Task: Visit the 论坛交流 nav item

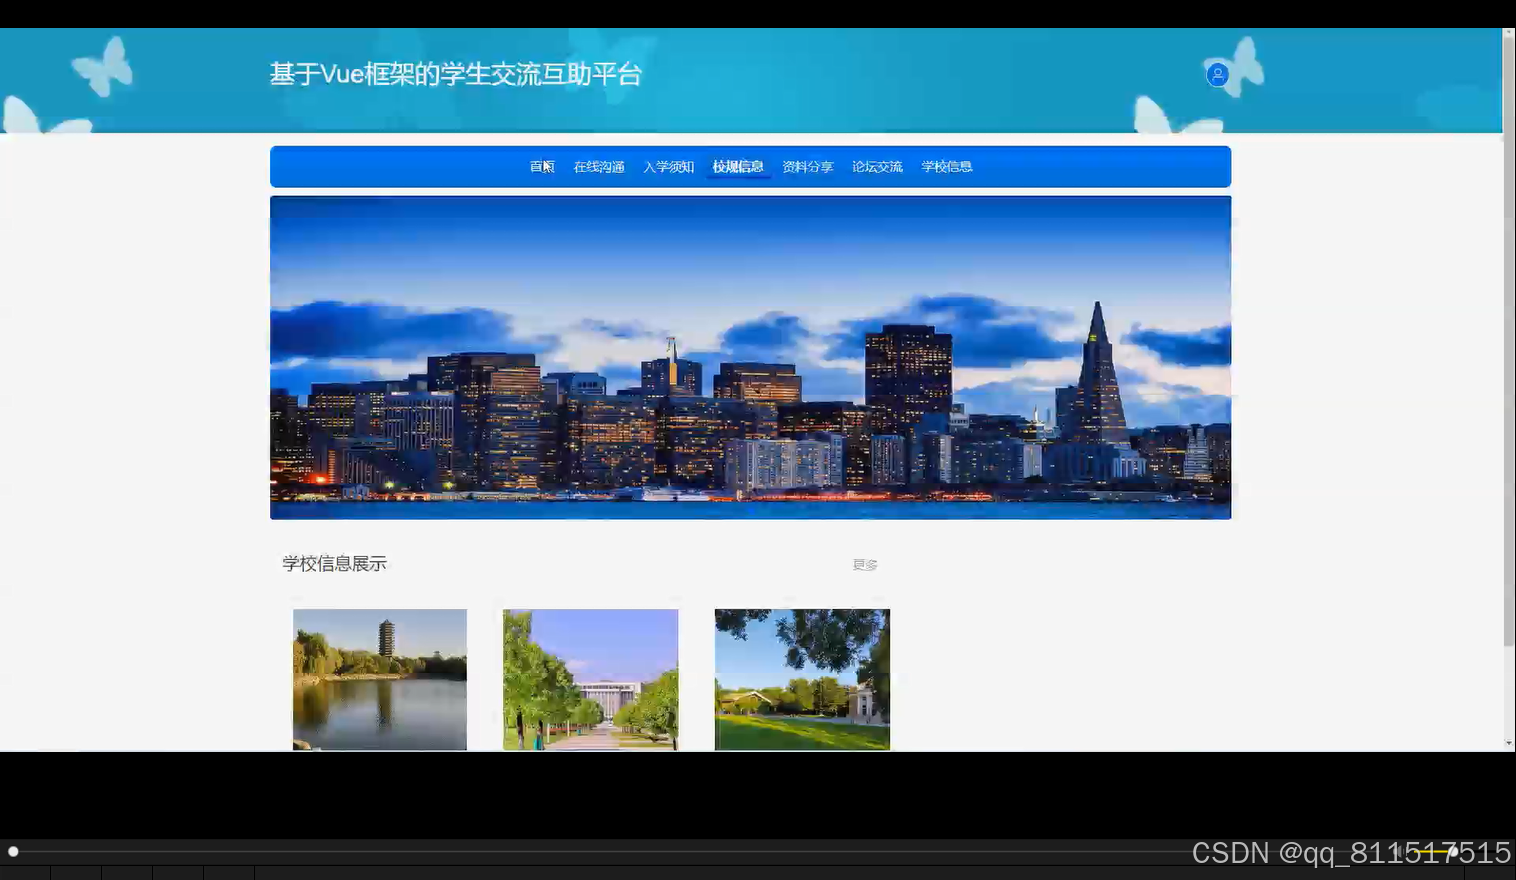Action: pyautogui.click(x=877, y=167)
